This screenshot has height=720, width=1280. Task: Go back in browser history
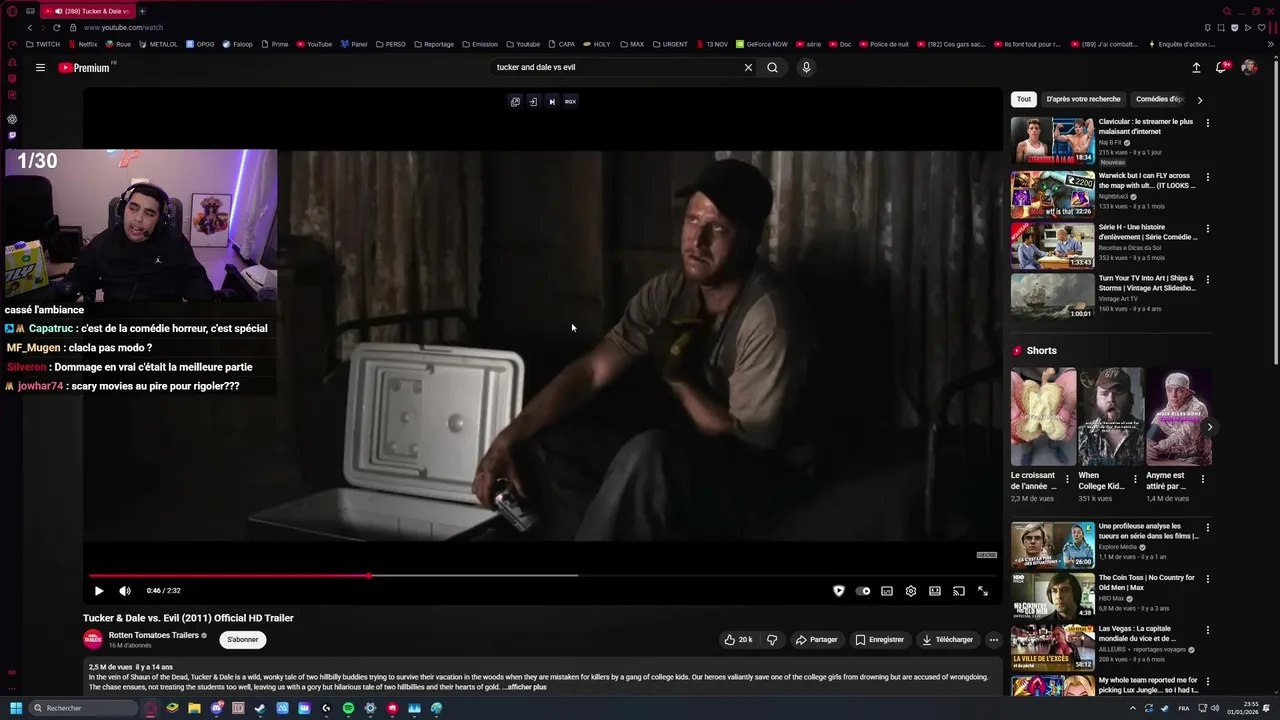tap(30, 27)
